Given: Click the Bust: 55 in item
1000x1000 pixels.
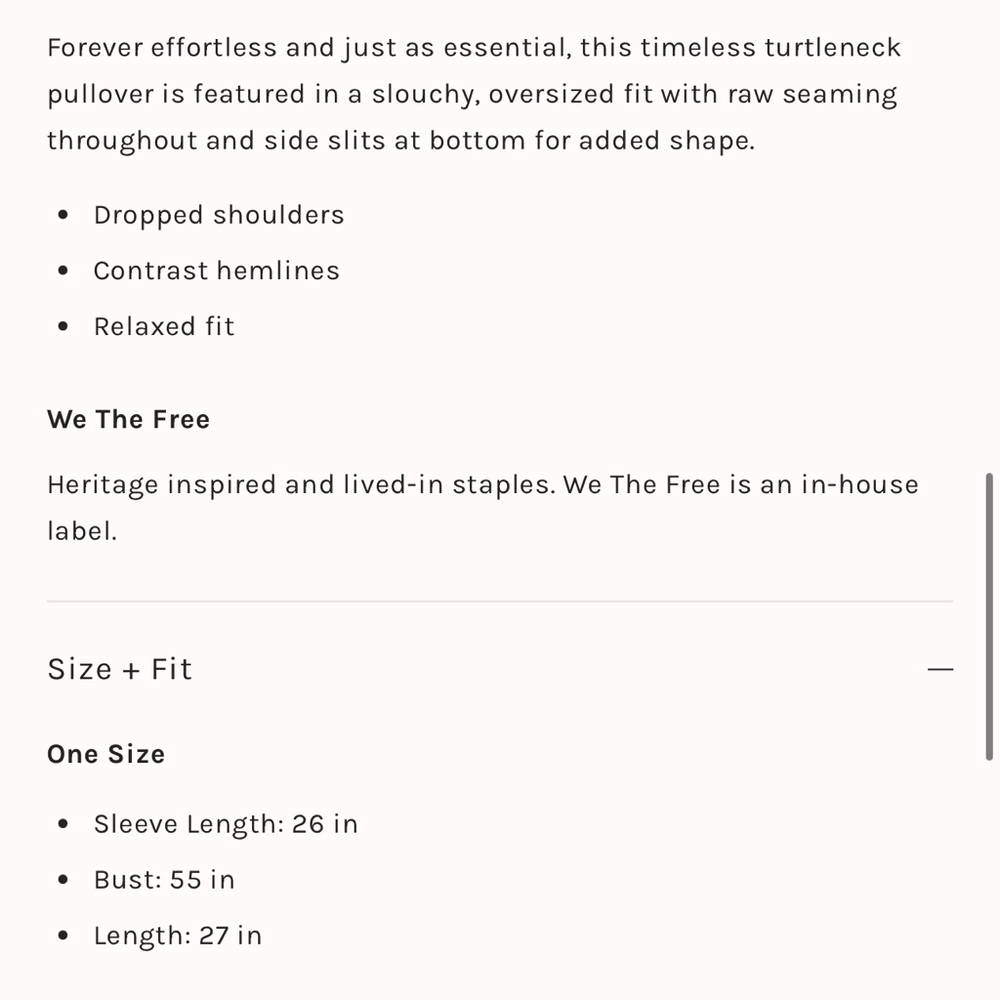Looking at the screenshot, I should 164,879.
